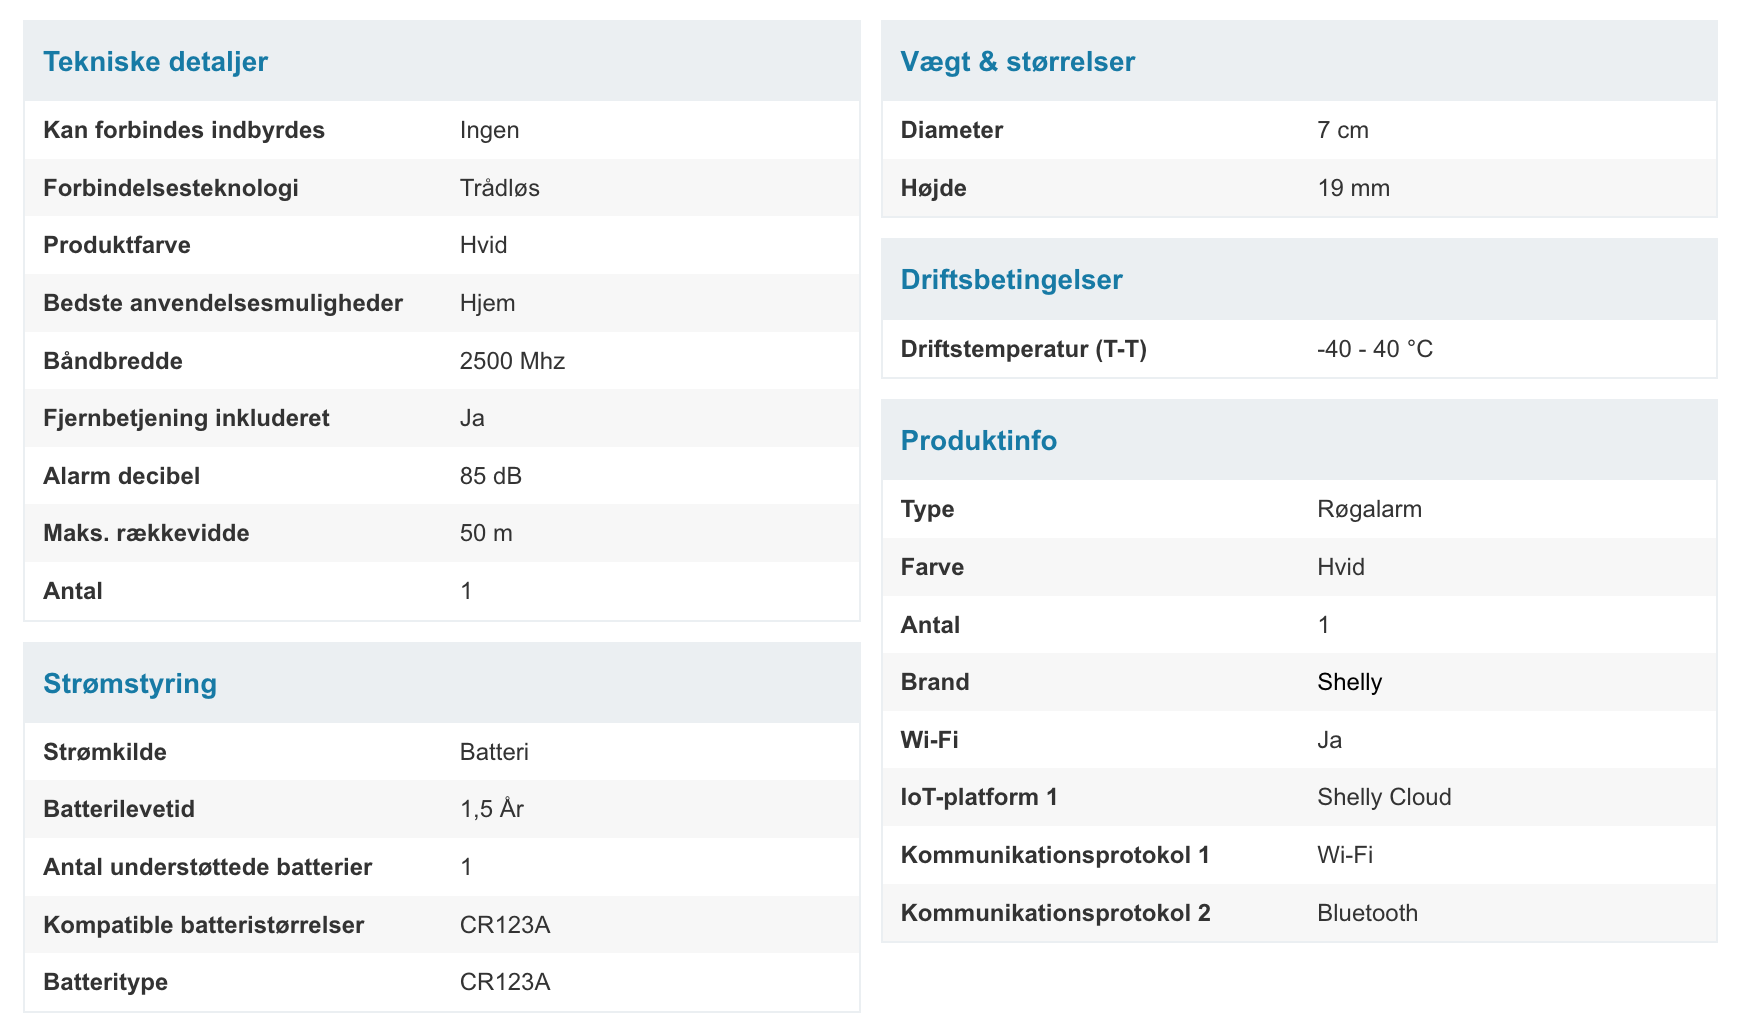Click the 85 dB alarm value
The width and height of the screenshot is (1762, 1028).
(x=490, y=476)
